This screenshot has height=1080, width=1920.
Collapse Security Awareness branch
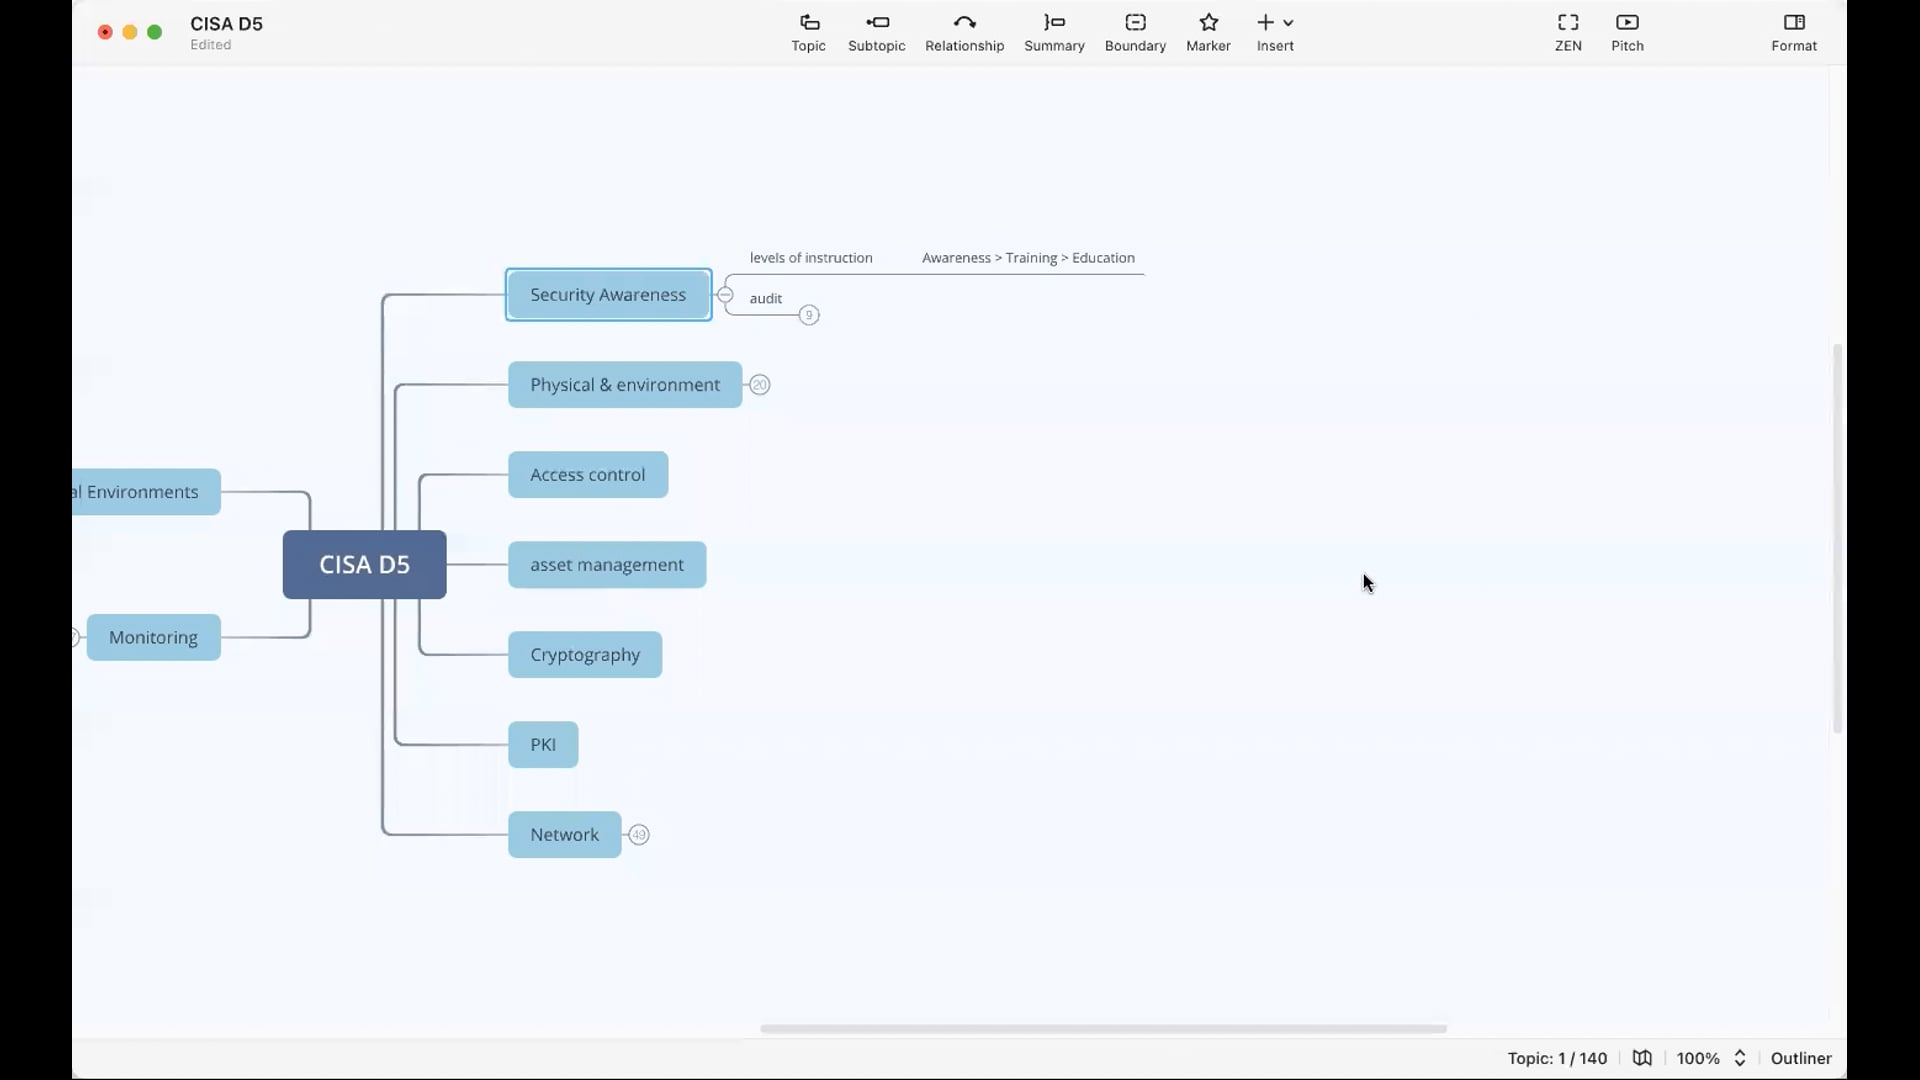[725, 295]
